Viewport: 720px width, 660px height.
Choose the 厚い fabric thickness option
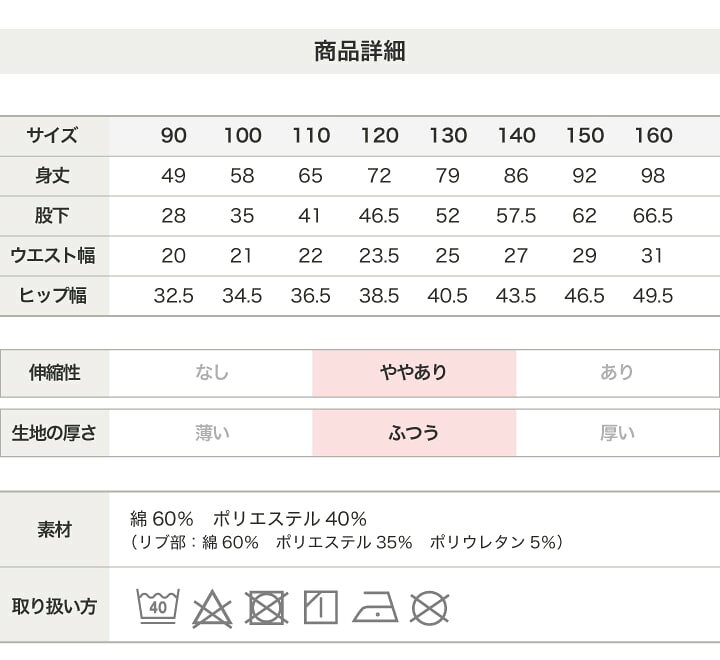[617, 433]
